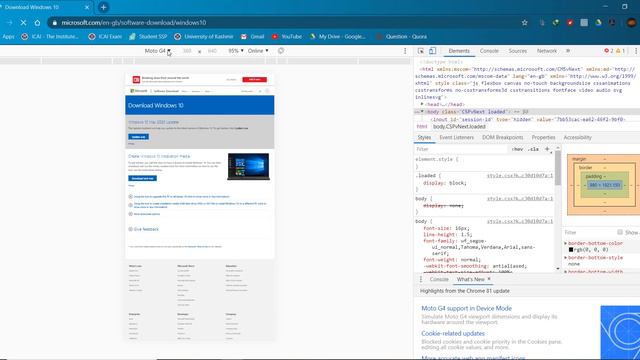Expand border-bottom-style computed property
This screenshot has height=360, width=640.
pos(566,258)
